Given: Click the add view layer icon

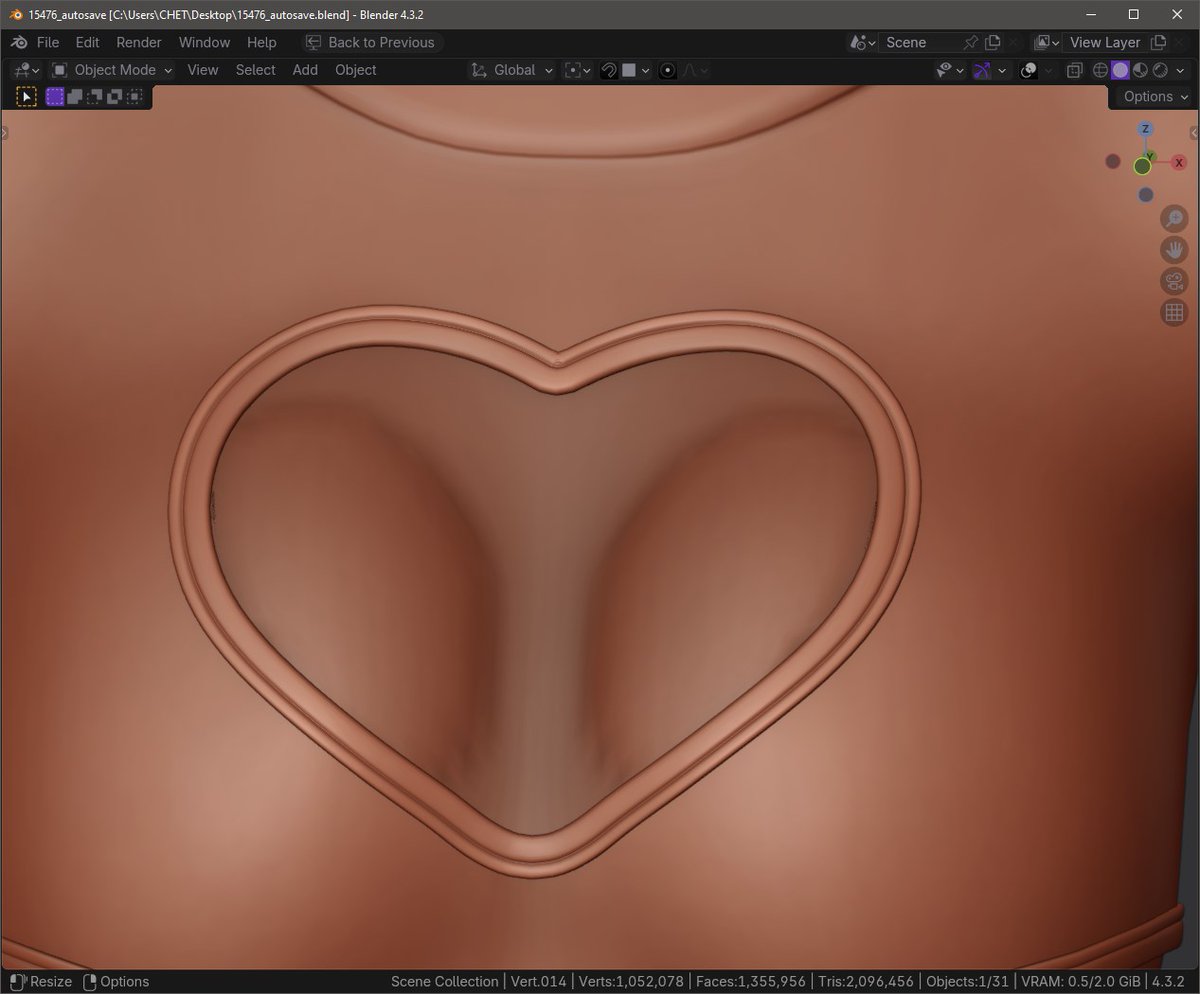Looking at the screenshot, I should click(1158, 42).
